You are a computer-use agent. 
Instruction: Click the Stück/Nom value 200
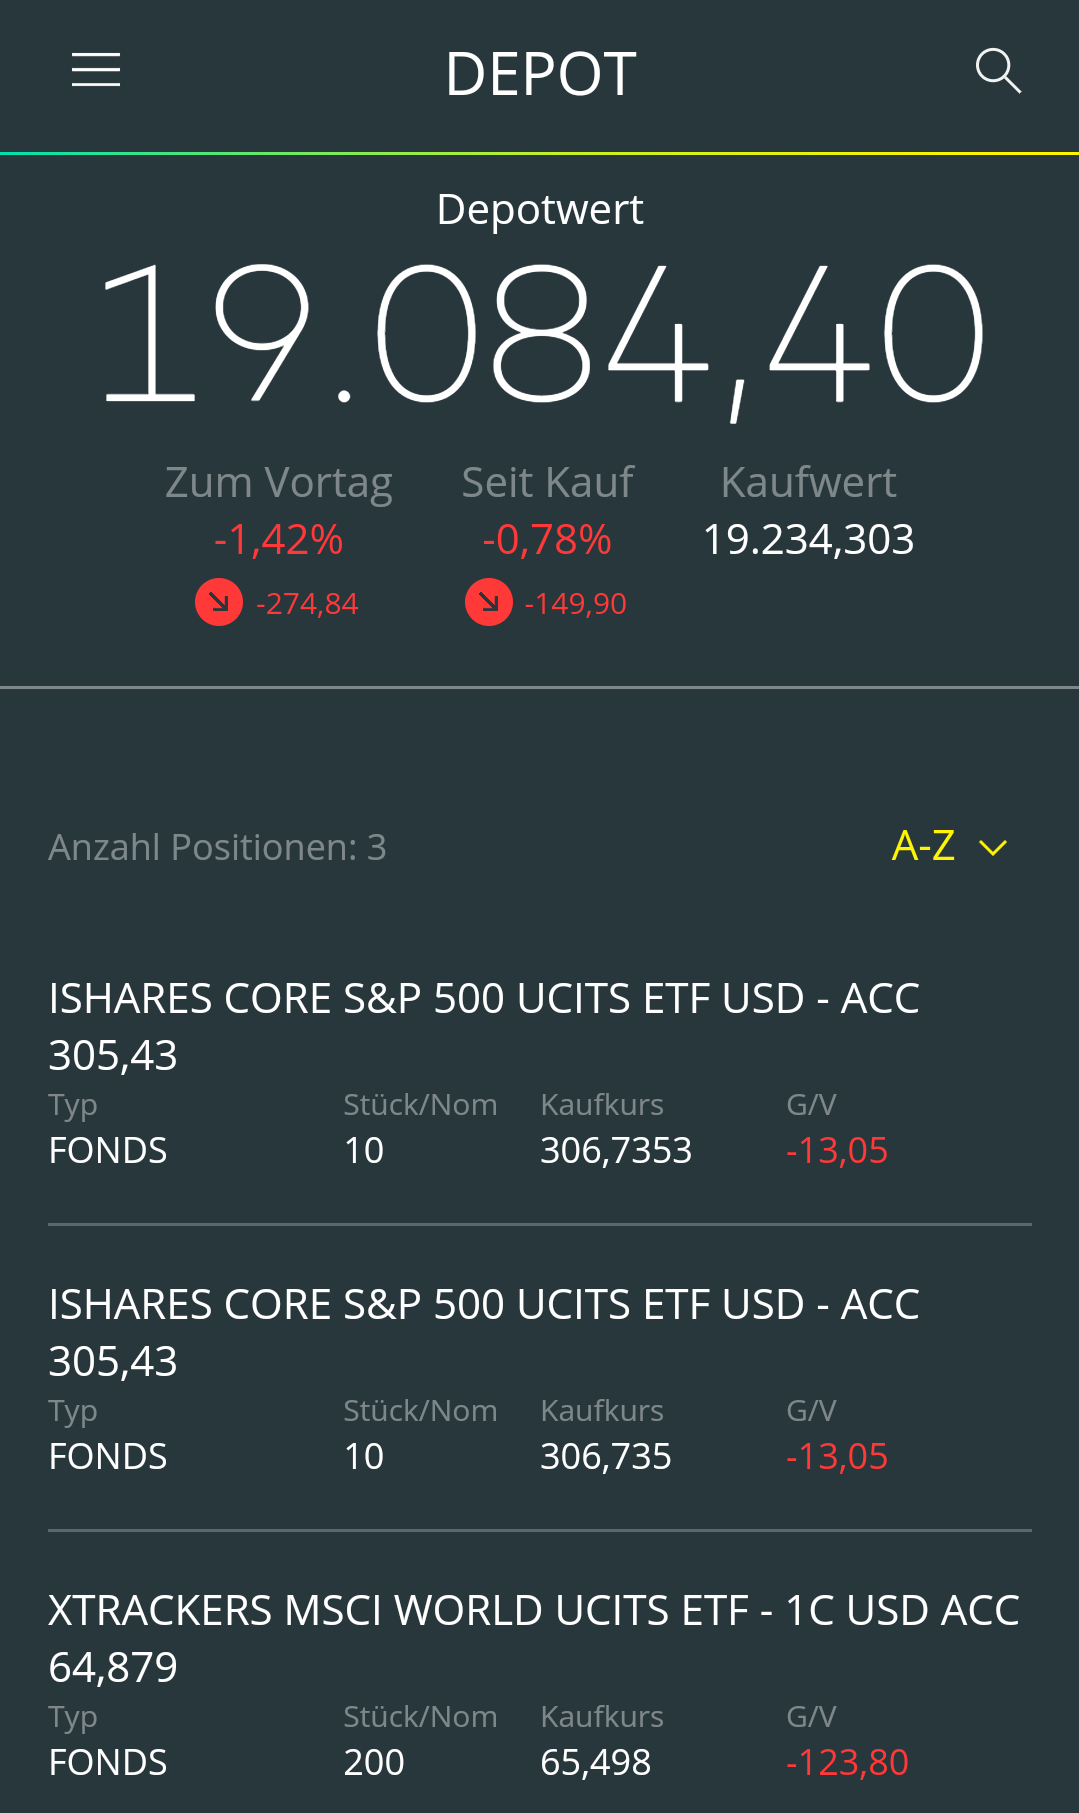374,1762
